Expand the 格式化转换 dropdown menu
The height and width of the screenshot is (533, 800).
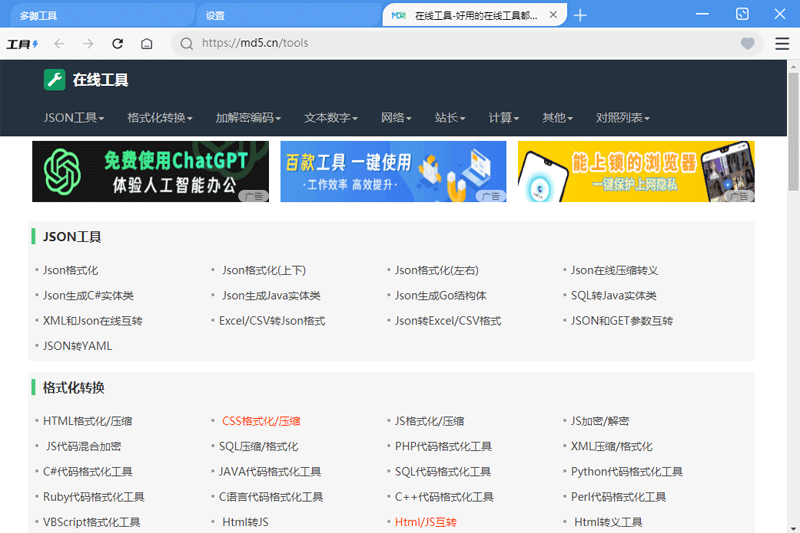[160, 118]
